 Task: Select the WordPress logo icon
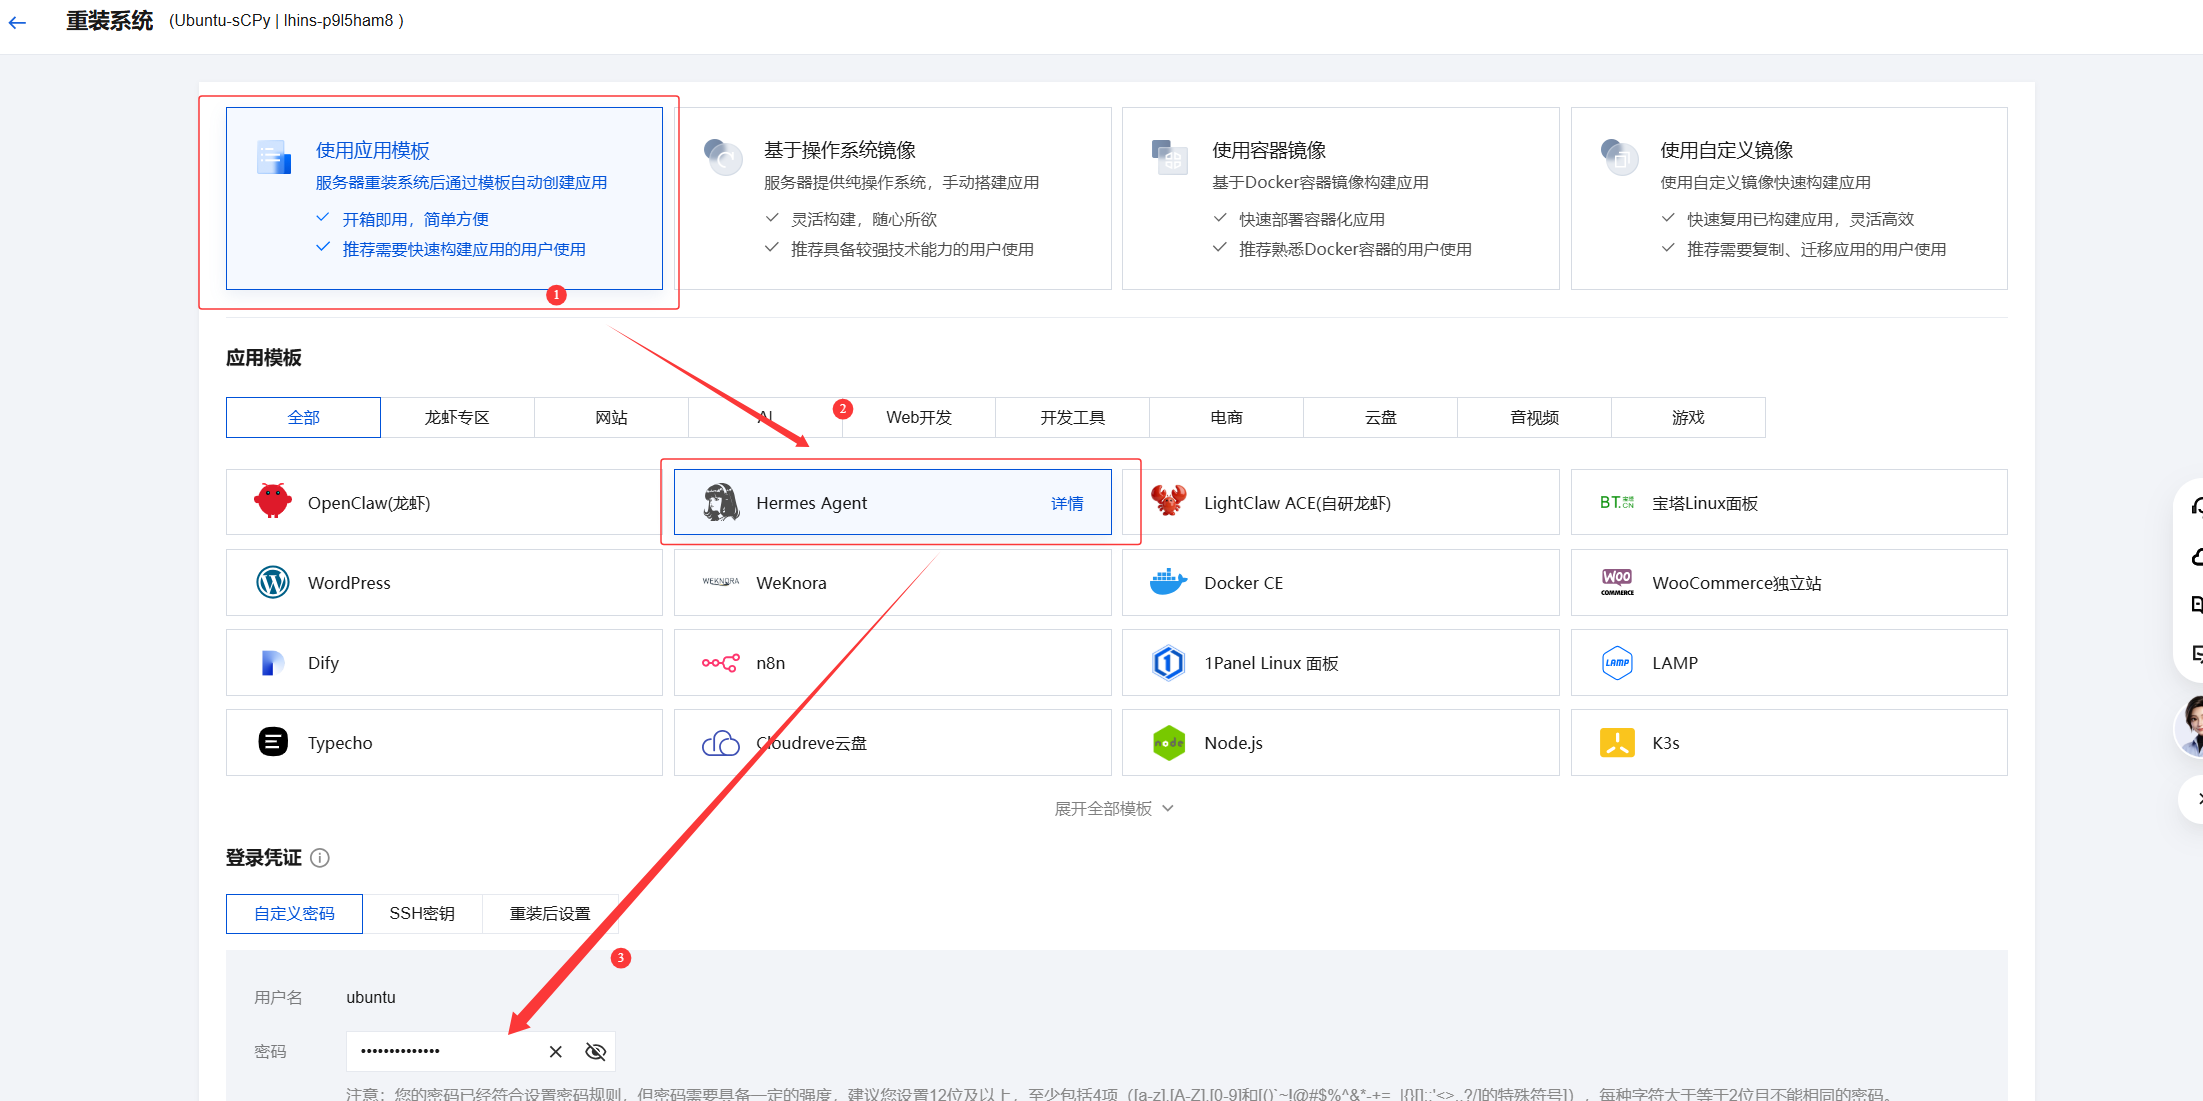(272, 582)
